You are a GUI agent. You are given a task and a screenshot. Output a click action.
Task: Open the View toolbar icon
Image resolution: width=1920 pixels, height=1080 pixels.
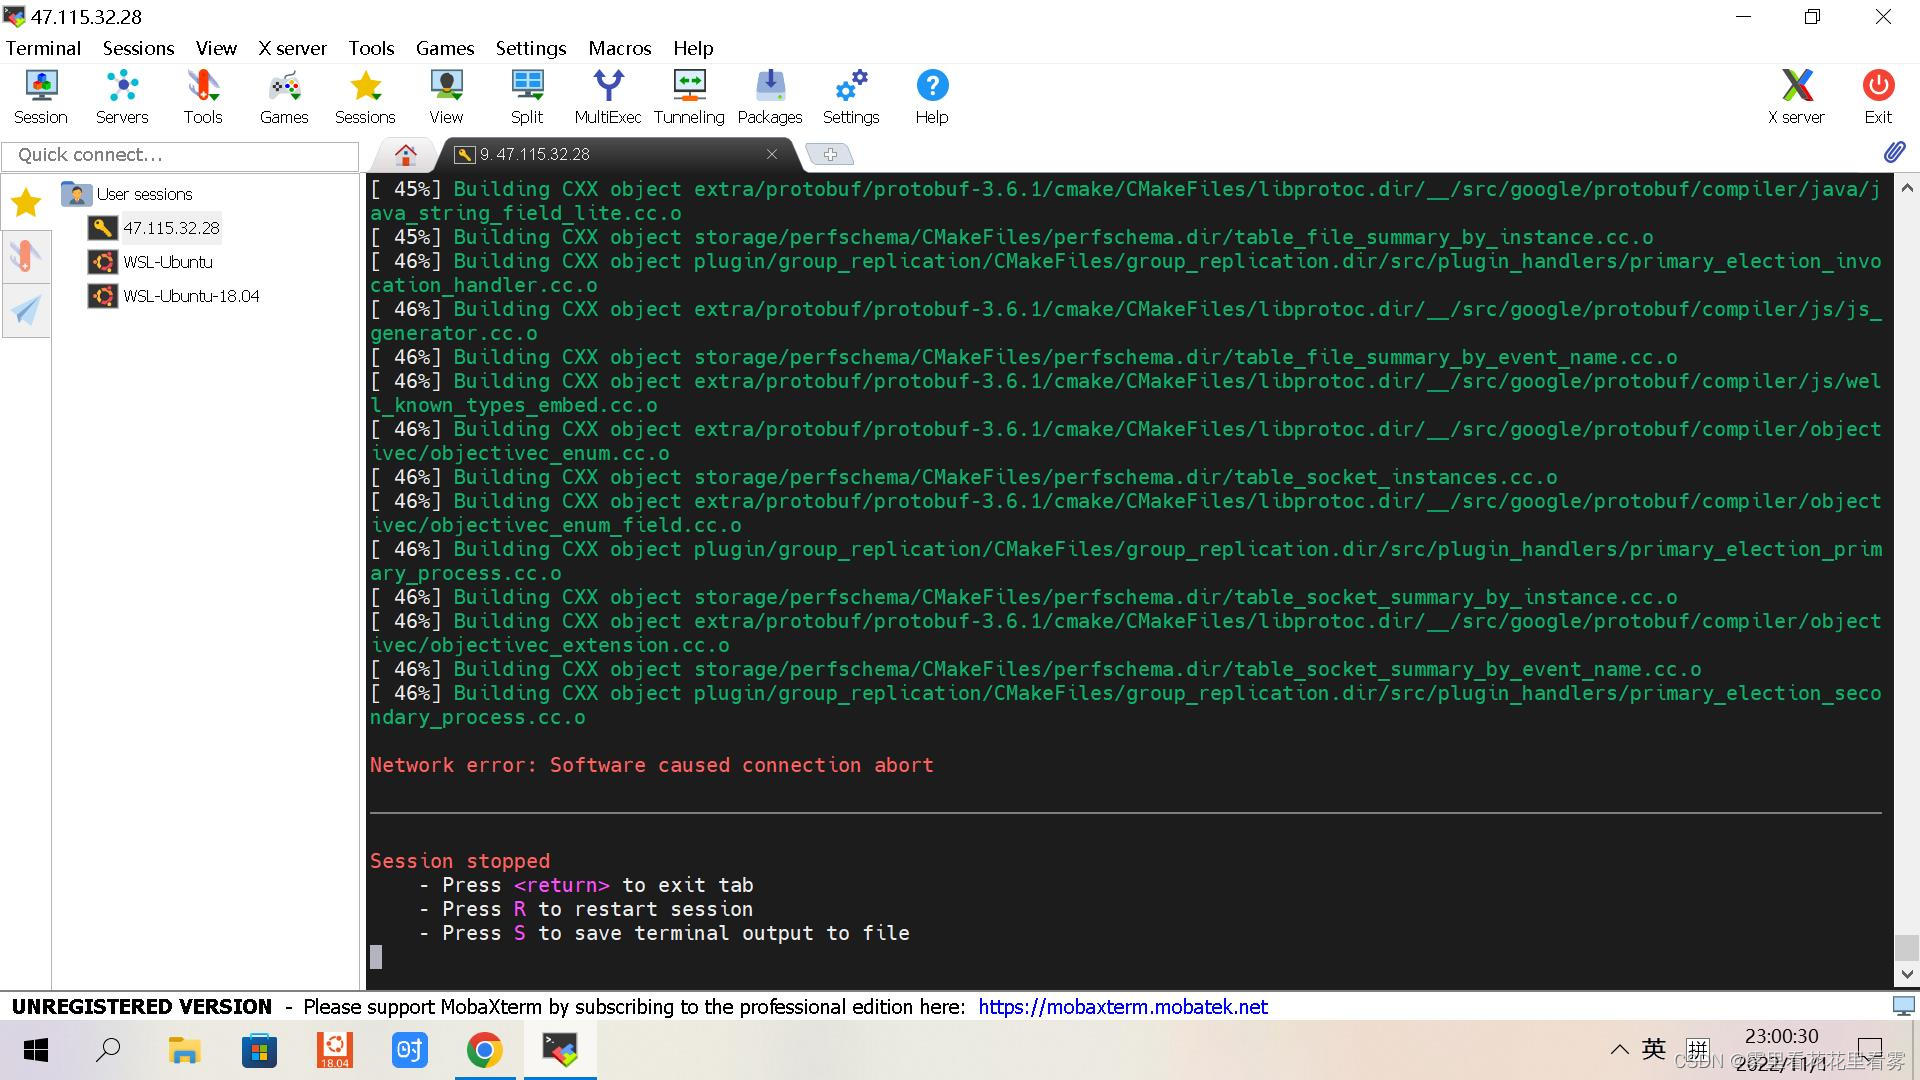446,97
